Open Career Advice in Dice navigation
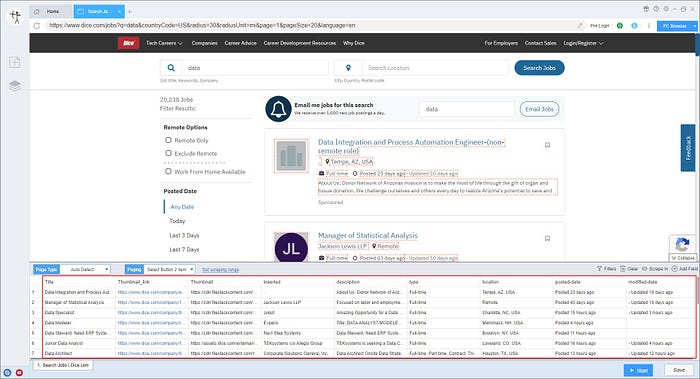The height and width of the screenshot is (379, 700). click(x=241, y=43)
